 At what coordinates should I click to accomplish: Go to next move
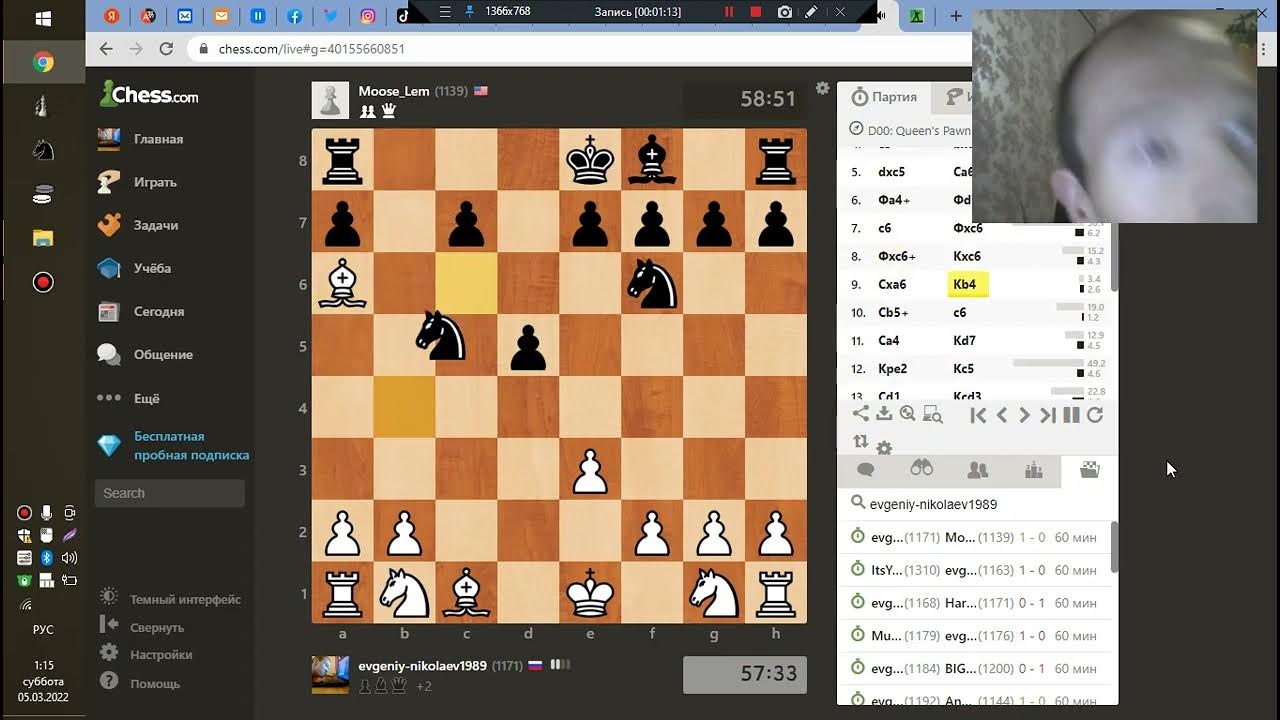pyautogui.click(x=1024, y=415)
